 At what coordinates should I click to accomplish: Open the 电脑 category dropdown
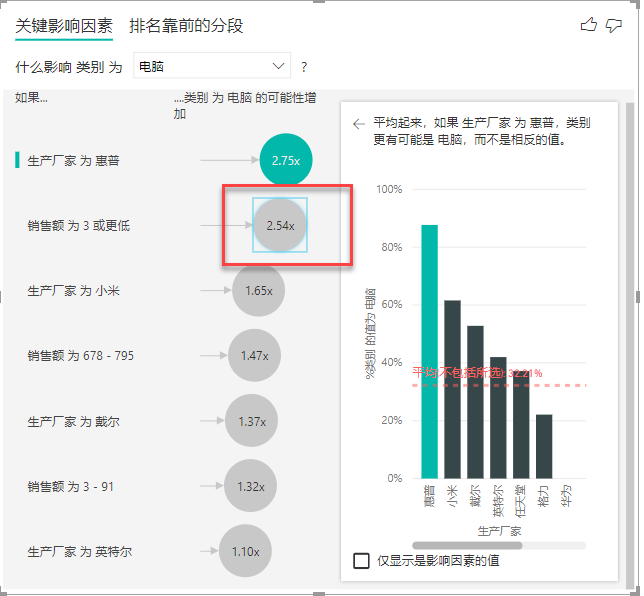coord(212,66)
